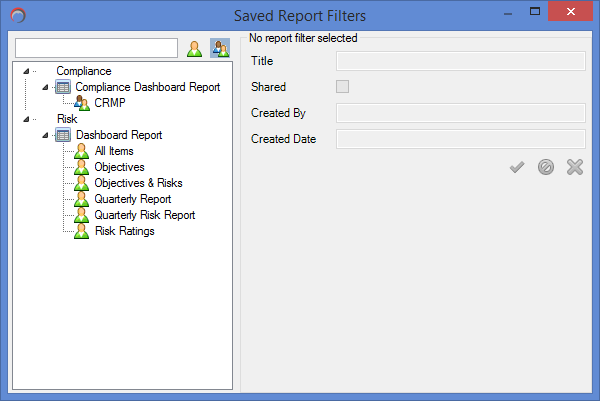Select Dashboard Report under Risk
This screenshot has height=401, width=600.
119,135
